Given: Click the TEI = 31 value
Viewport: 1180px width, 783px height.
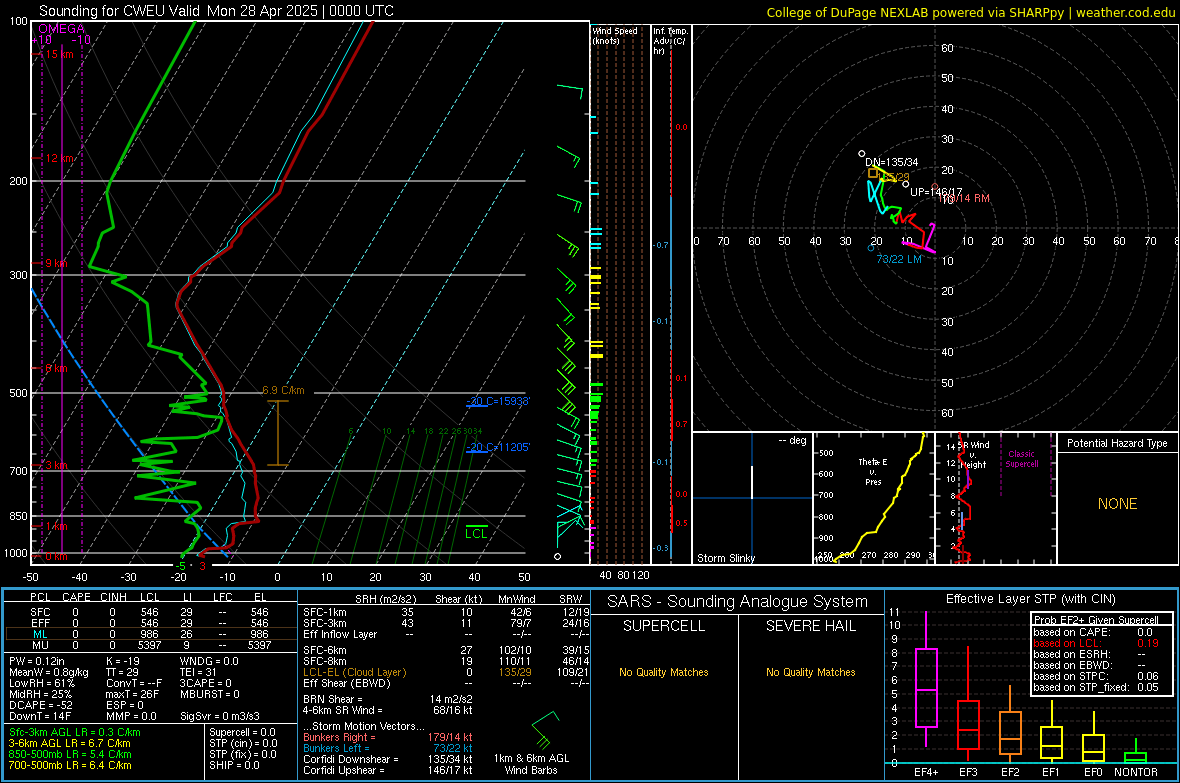Looking at the screenshot, I should point(198,672).
